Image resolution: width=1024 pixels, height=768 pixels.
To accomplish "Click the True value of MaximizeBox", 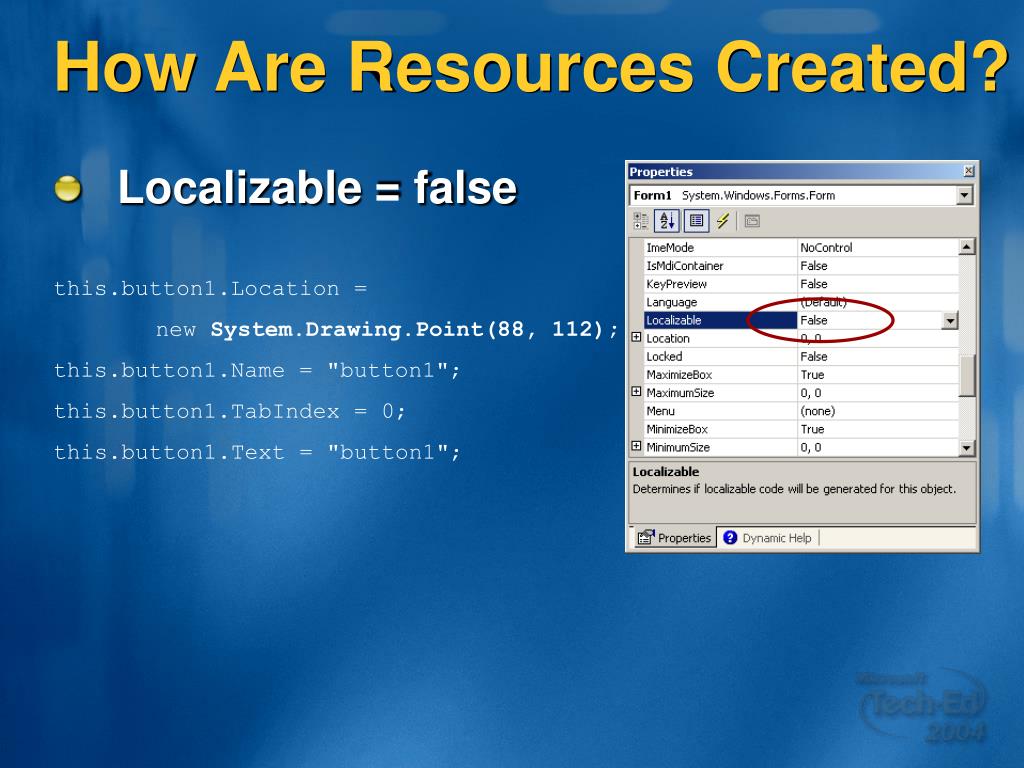I will tap(812, 375).
